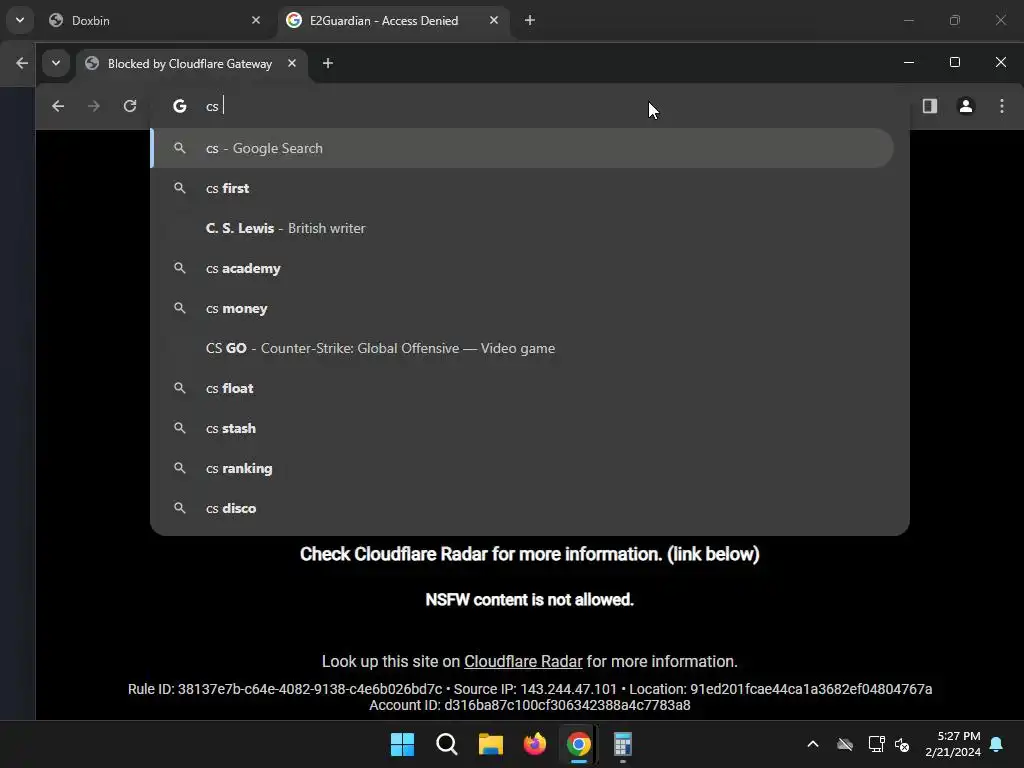The width and height of the screenshot is (1024, 768).
Task: Close the E2Guardian - Access Denied tab
Action: click(494, 20)
